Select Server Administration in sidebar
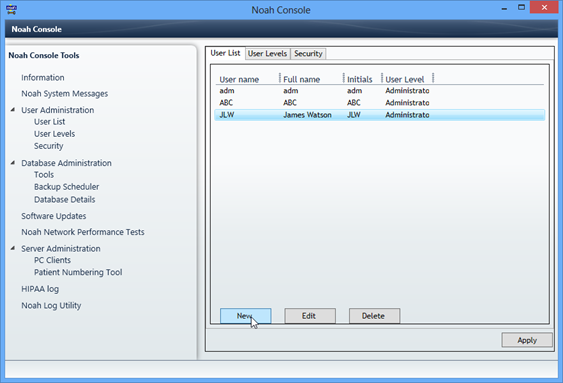 [x=61, y=248]
